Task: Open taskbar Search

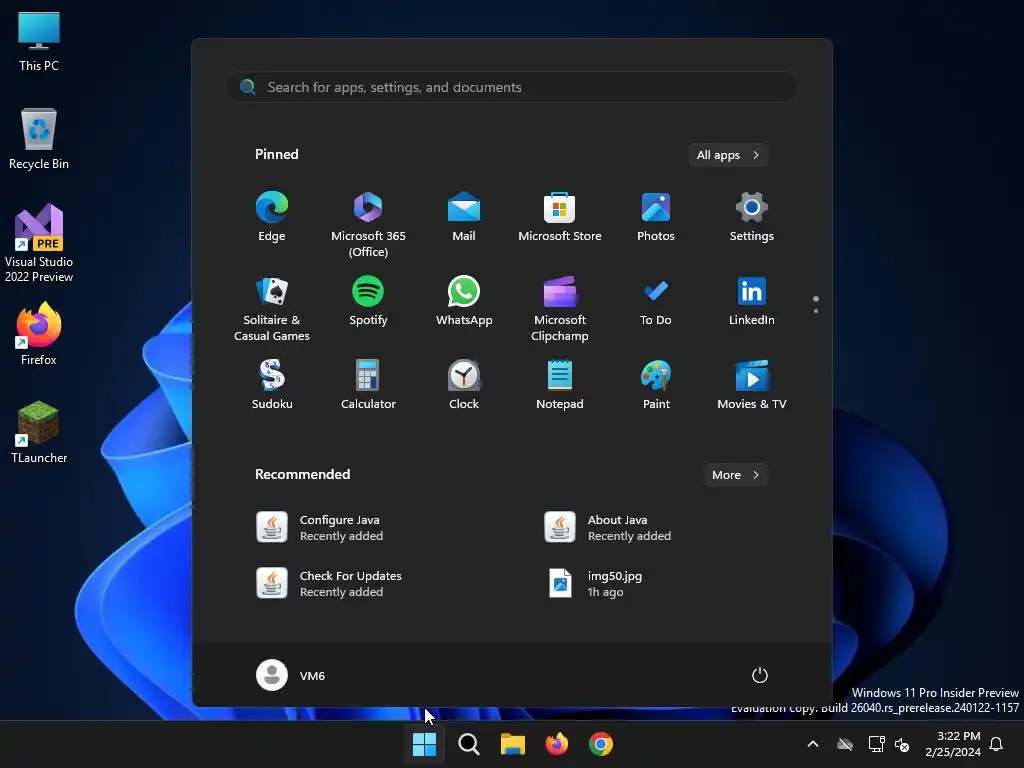Action: click(469, 744)
